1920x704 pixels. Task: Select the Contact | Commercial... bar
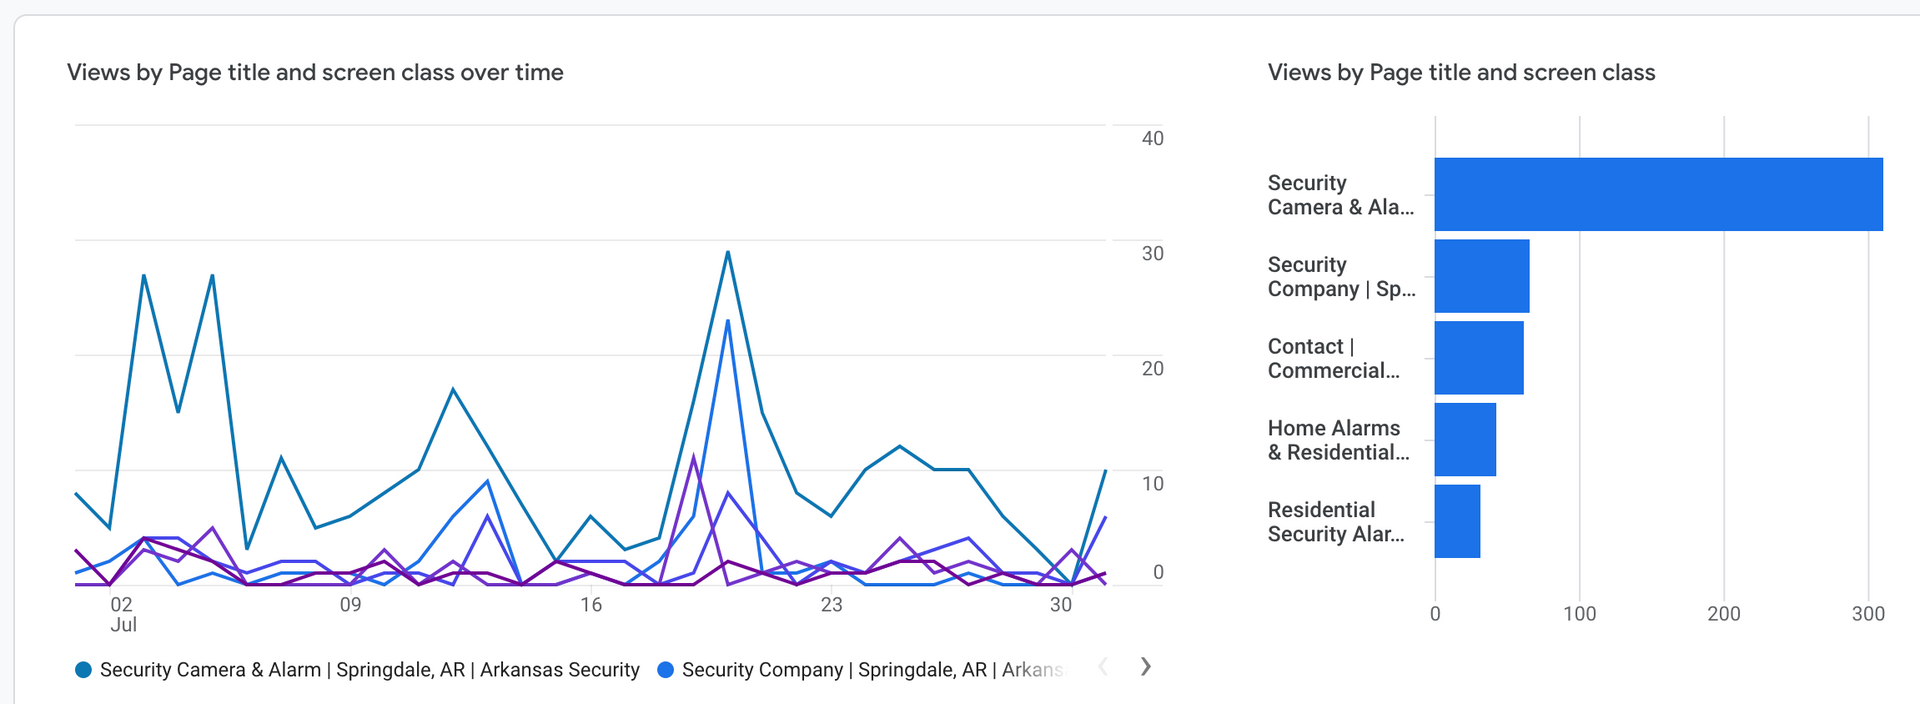coord(1478,358)
